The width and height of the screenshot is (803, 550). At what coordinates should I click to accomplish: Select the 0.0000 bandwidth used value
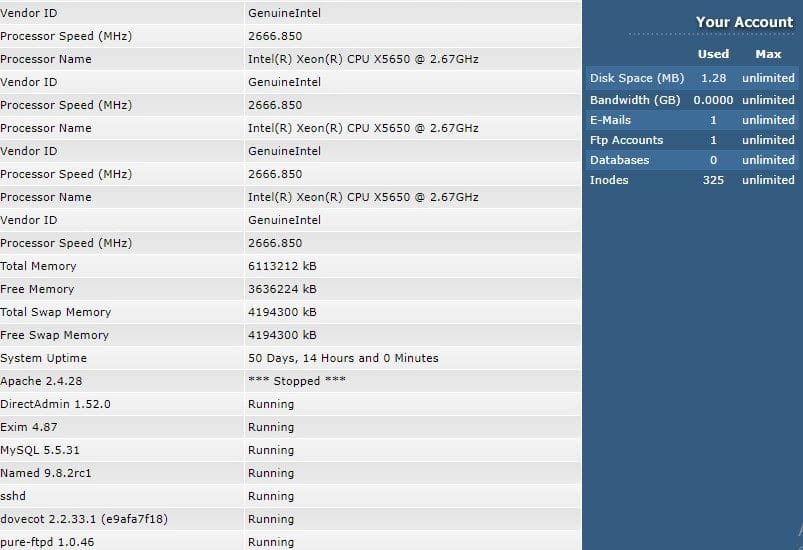713,100
